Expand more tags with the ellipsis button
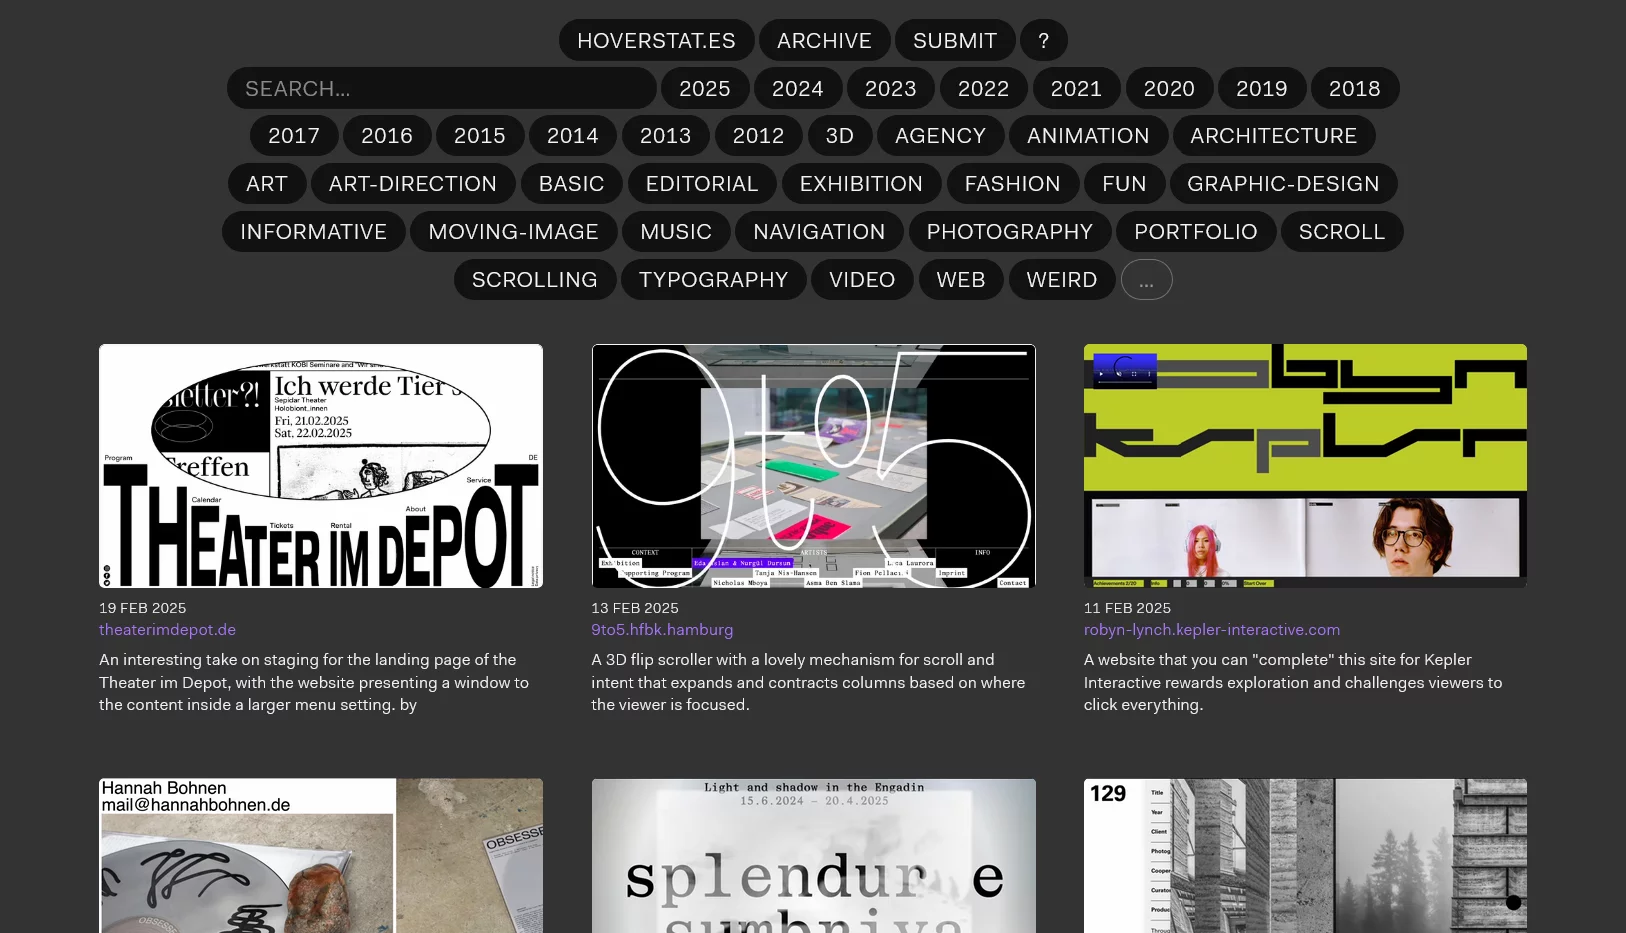 pyautogui.click(x=1147, y=279)
